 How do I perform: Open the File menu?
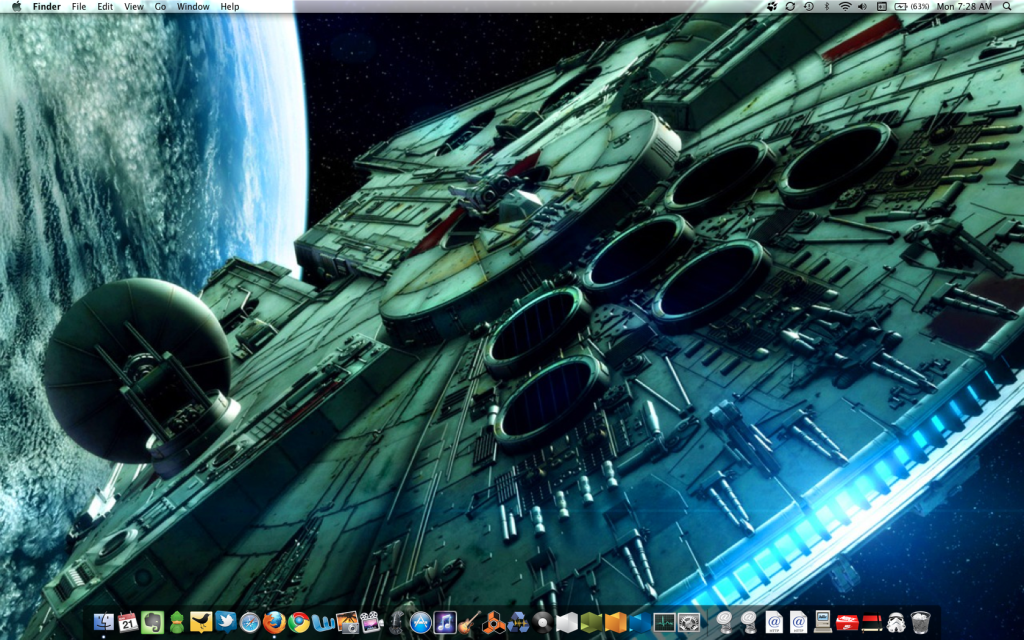point(79,7)
